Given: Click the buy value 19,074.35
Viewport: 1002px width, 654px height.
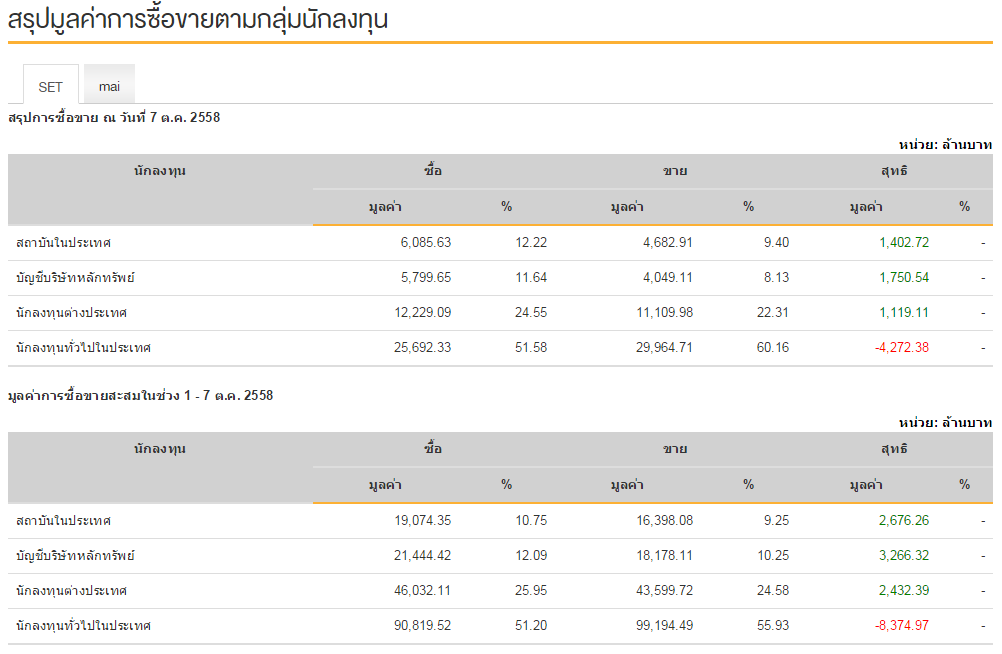Looking at the screenshot, I should [421, 521].
